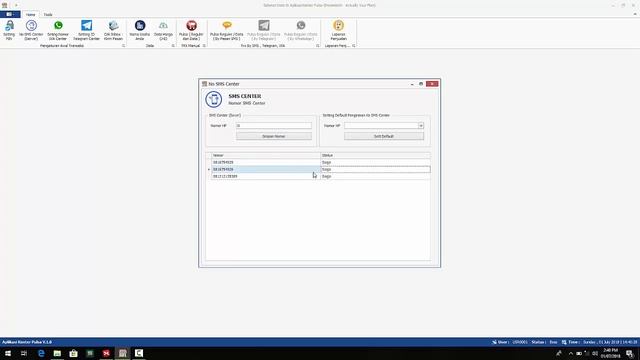This screenshot has height=360, width=640.
Task: Click the Simpan Nomor button
Action: point(273,136)
